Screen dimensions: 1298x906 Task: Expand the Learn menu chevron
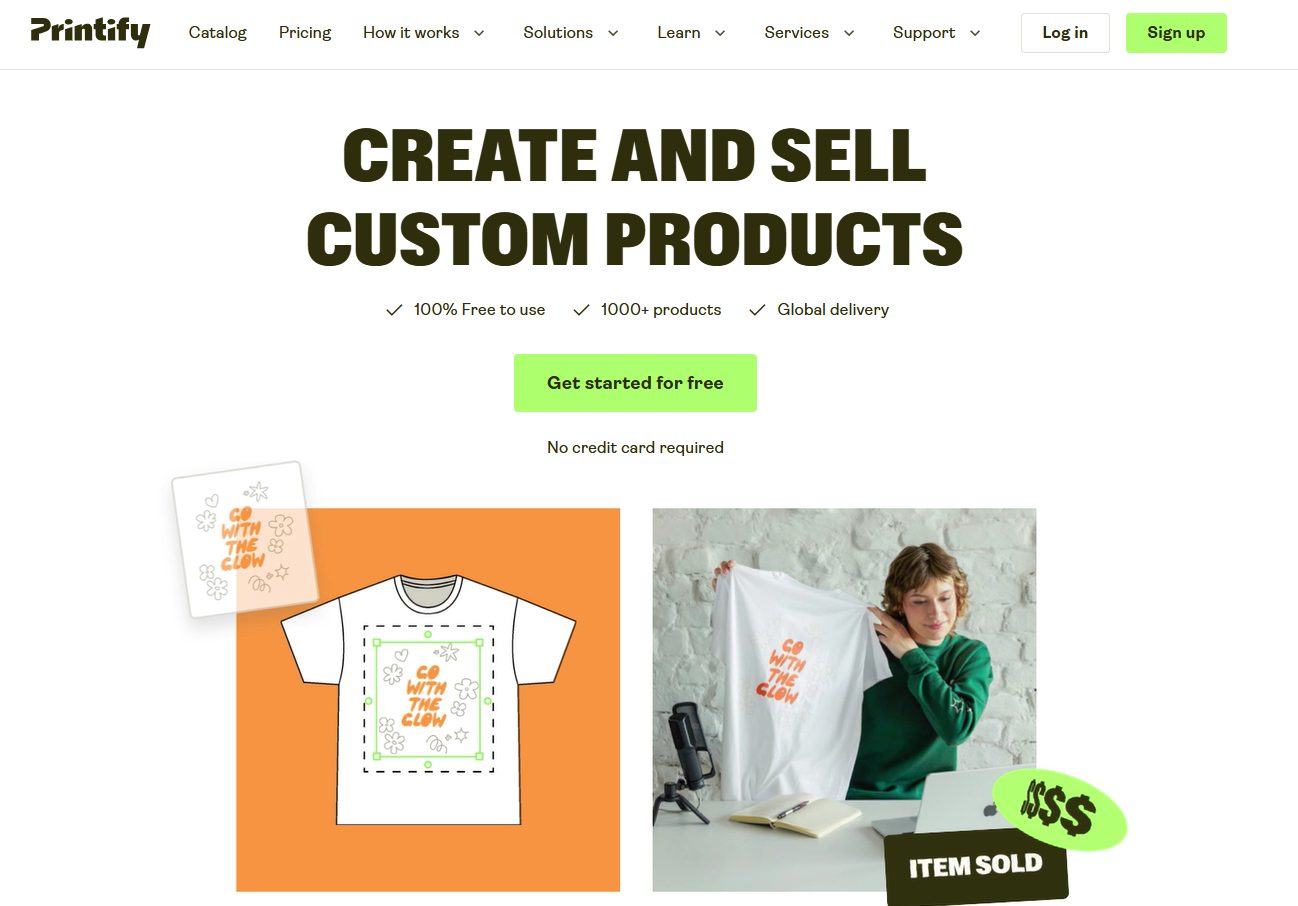pos(720,33)
